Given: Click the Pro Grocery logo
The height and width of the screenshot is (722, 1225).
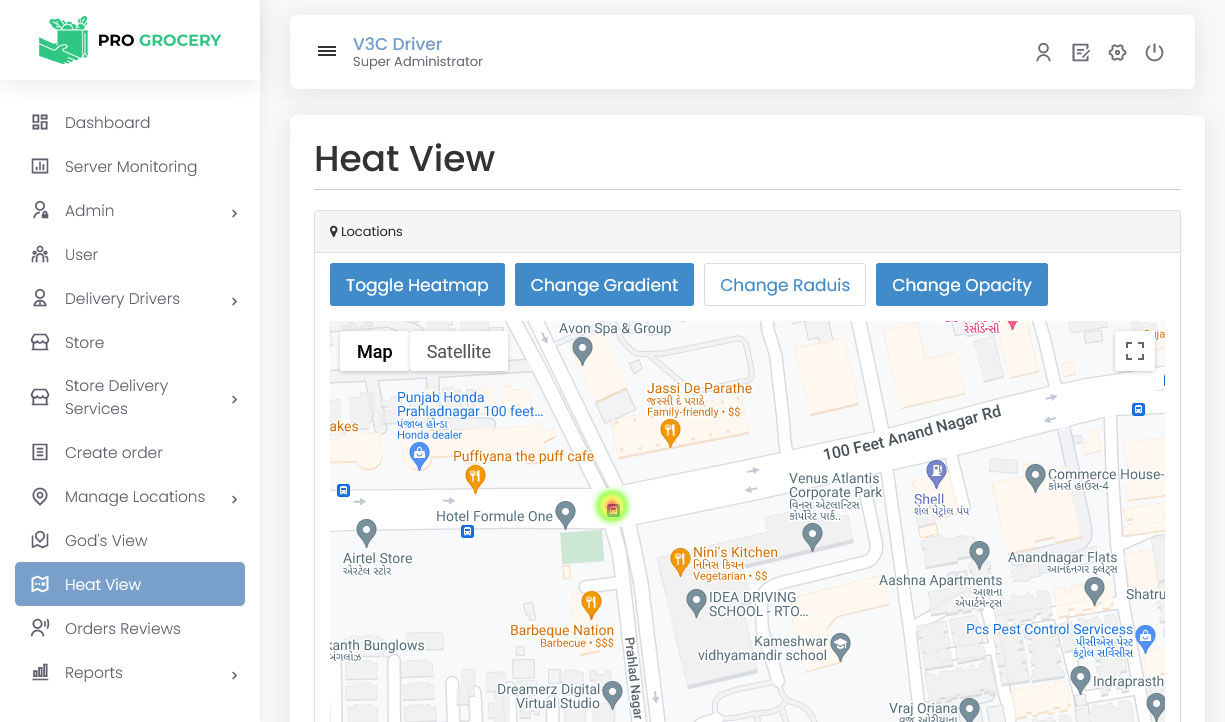Looking at the screenshot, I should [130, 40].
